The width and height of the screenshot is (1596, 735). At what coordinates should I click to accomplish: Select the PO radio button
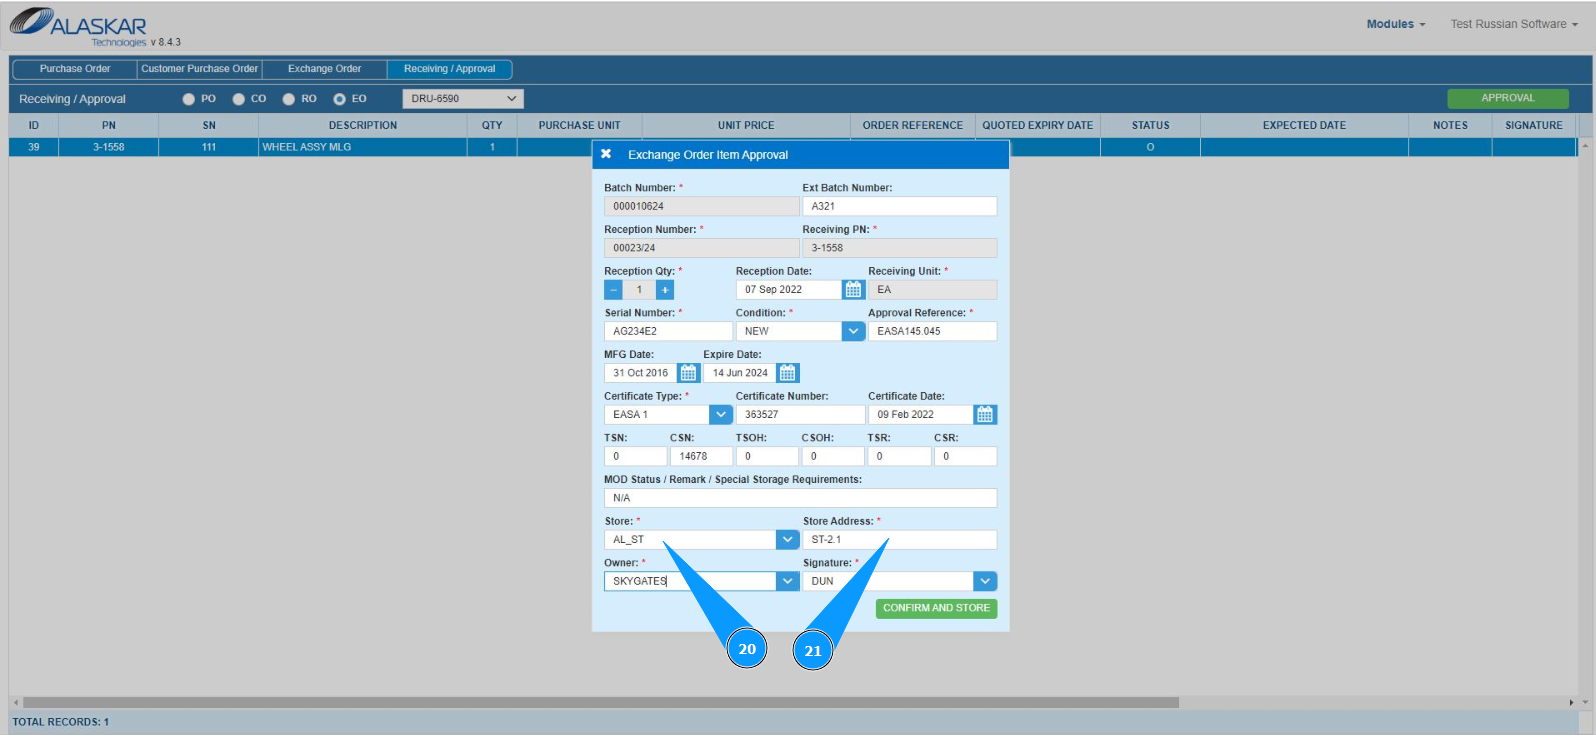click(x=189, y=99)
